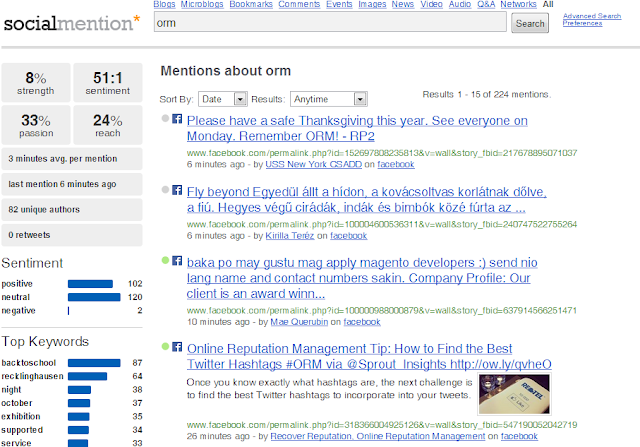
Task: Click the positive sentiment bar
Action: pyautogui.click(x=90, y=284)
